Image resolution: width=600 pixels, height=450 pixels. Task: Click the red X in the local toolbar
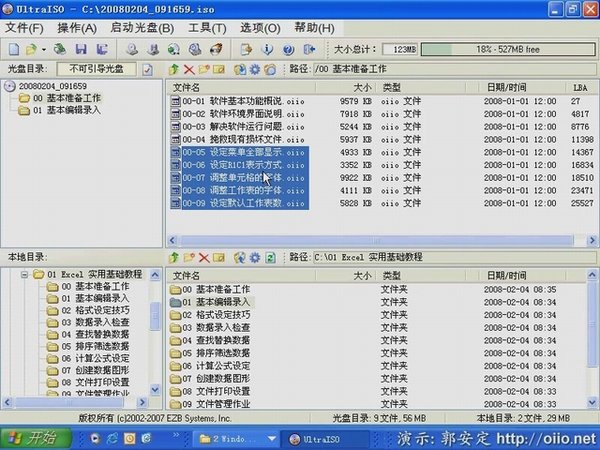(x=204, y=258)
